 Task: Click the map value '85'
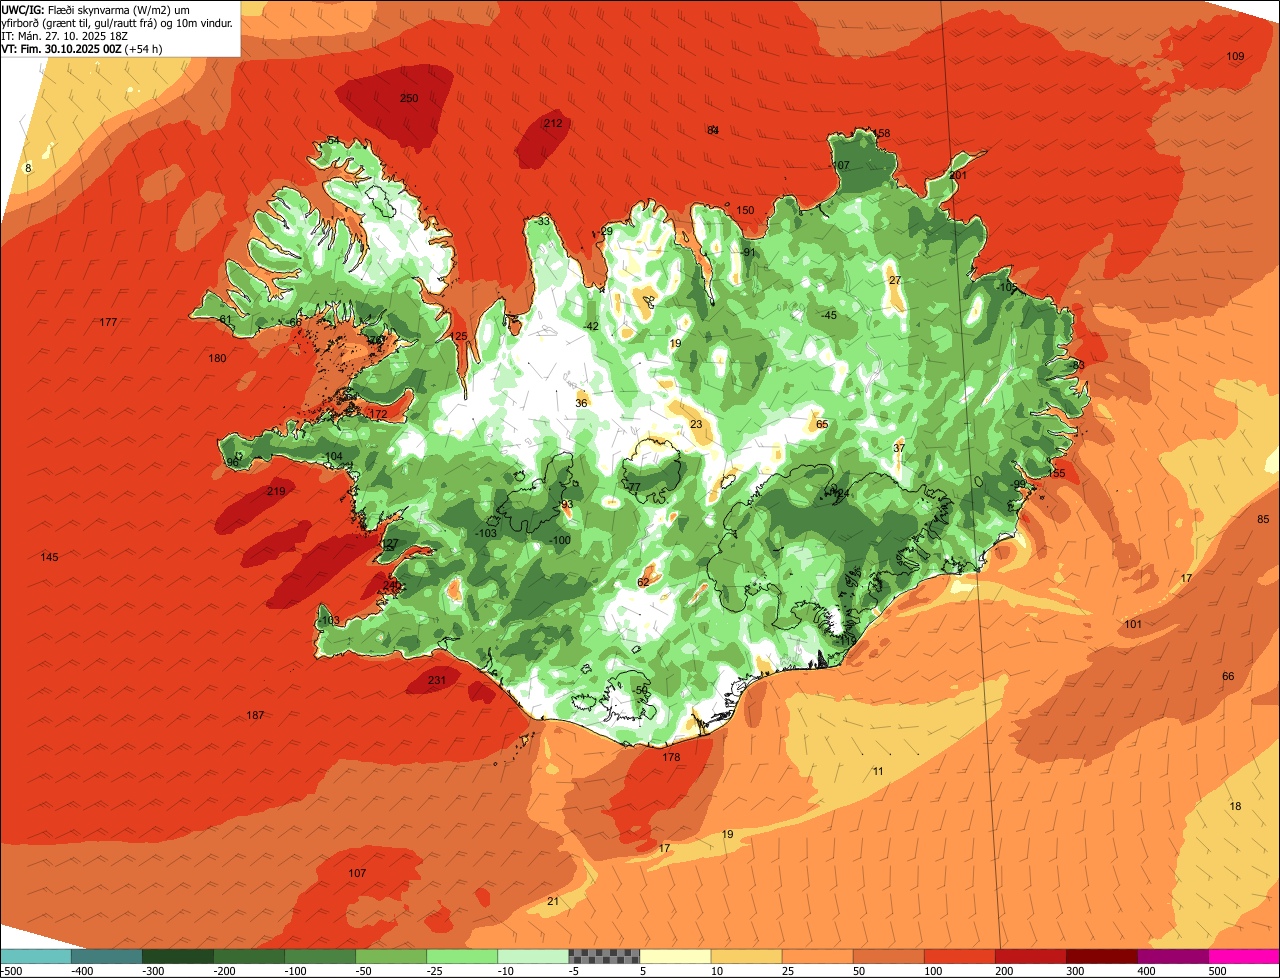click(1263, 519)
